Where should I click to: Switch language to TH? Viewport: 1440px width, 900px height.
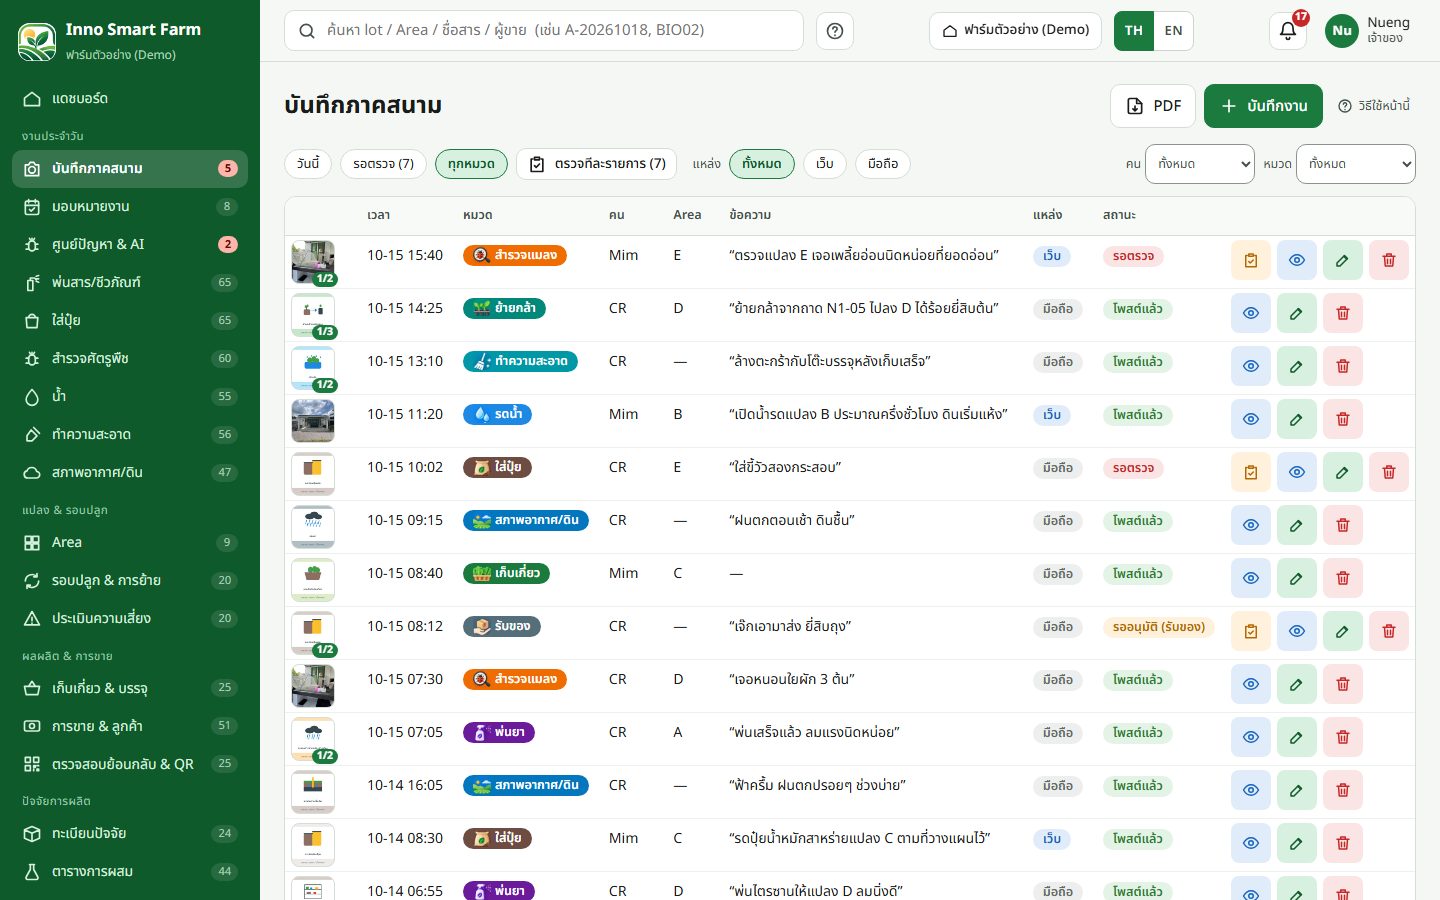point(1134,31)
